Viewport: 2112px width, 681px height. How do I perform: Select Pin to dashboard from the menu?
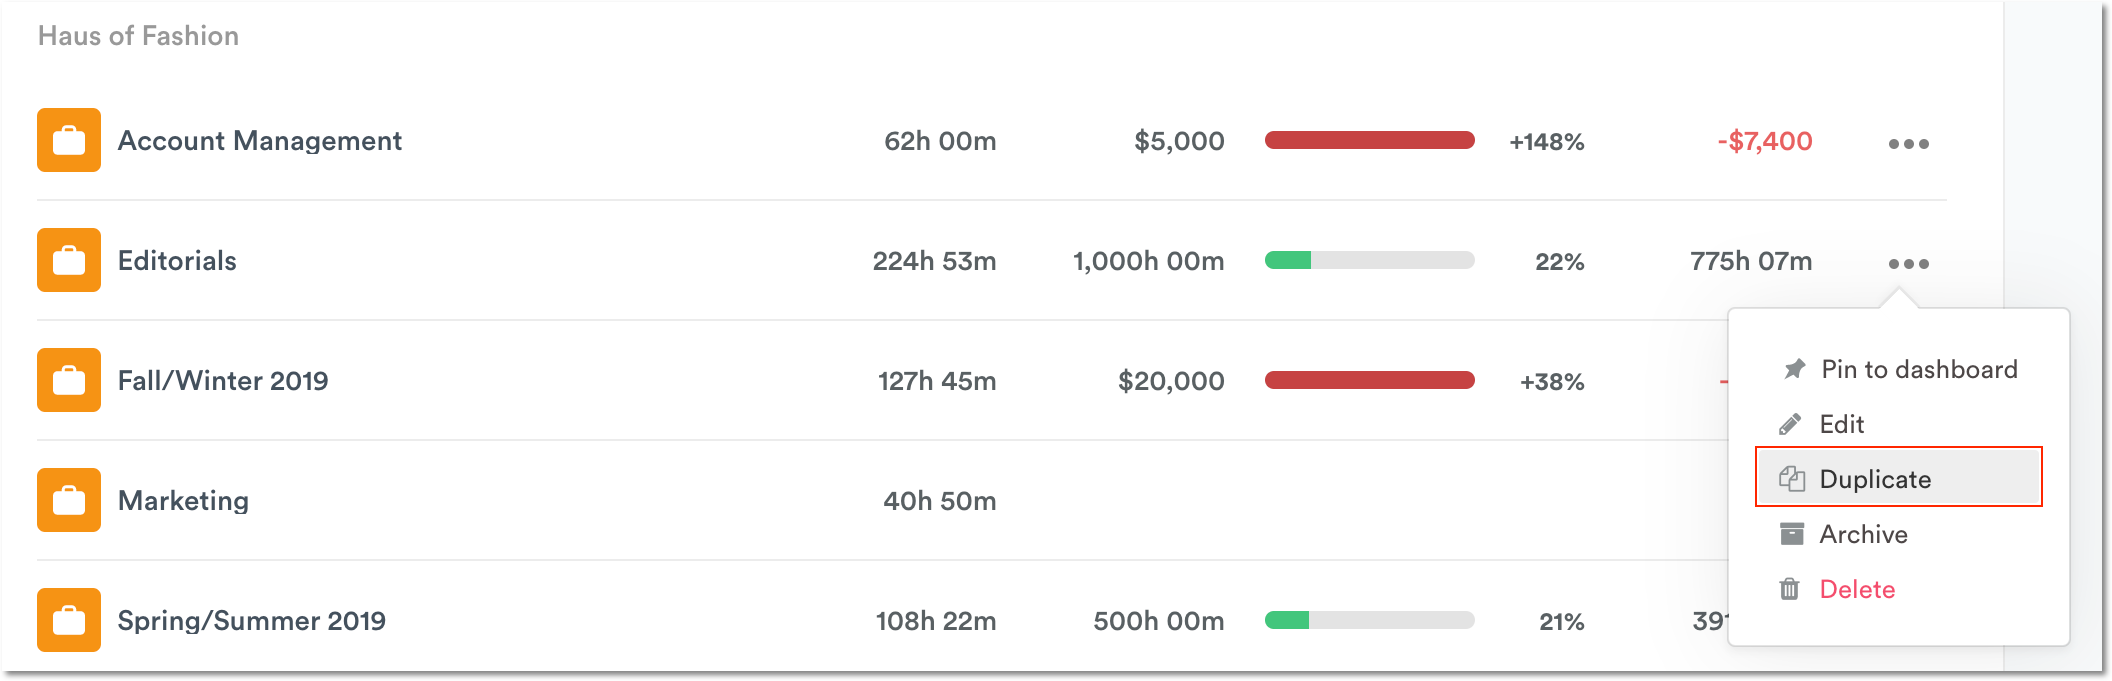click(1918, 369)
